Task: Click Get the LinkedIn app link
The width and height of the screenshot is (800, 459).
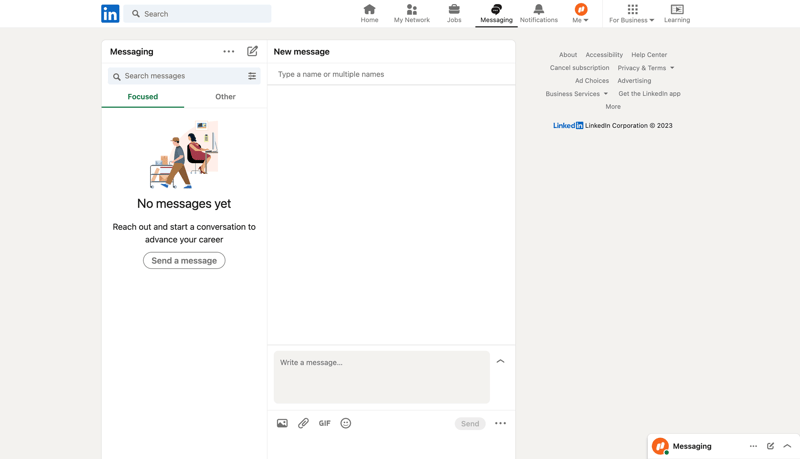Action: pyautogui.click(x=649, y=94)
